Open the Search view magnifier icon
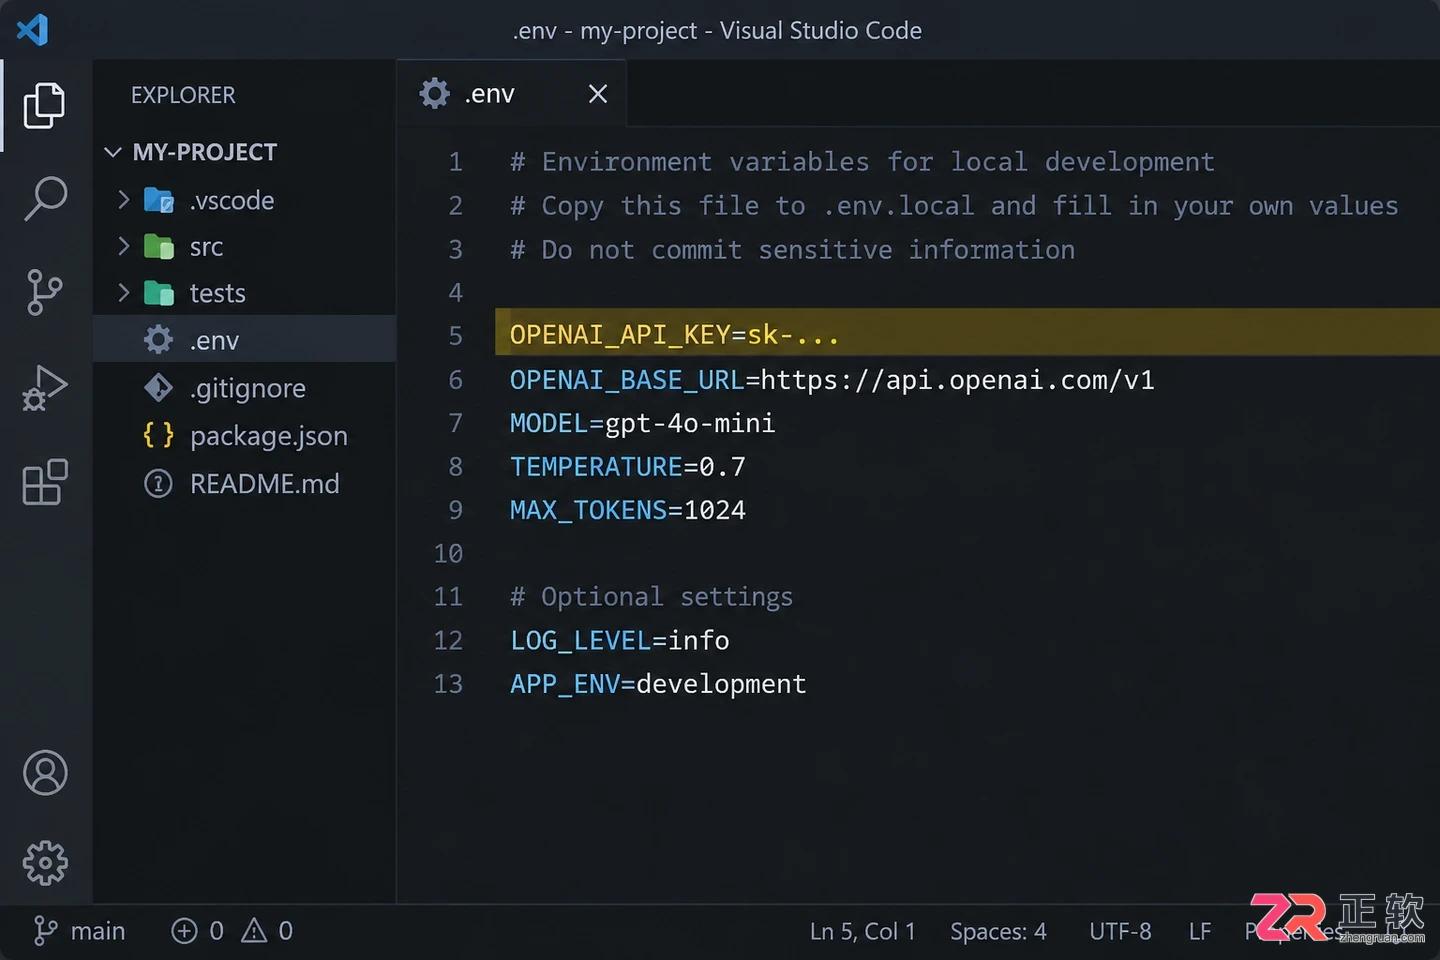 point(45,198)
